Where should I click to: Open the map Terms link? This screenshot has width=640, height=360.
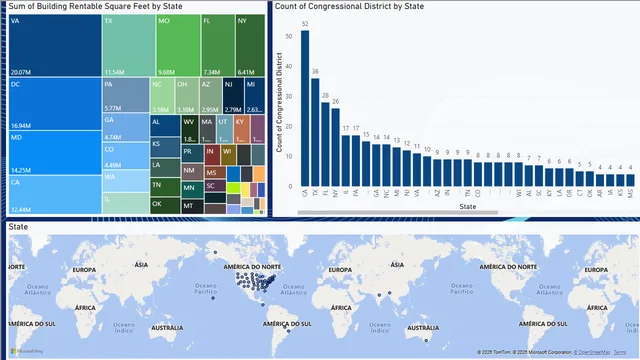pyautogui.click(x=620, y=352)
